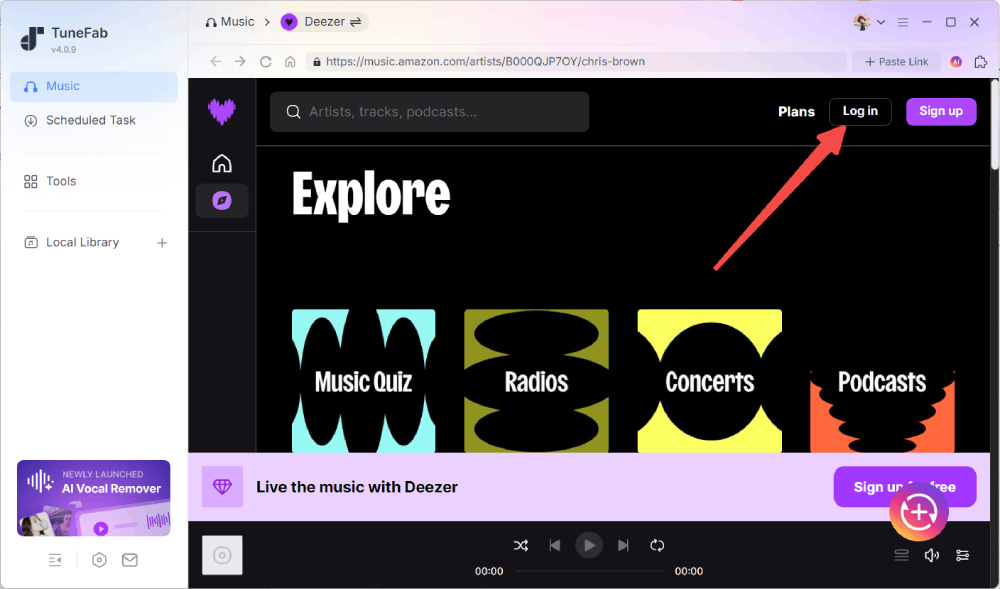
Task: Play the current track
Action: coord(589,546)
